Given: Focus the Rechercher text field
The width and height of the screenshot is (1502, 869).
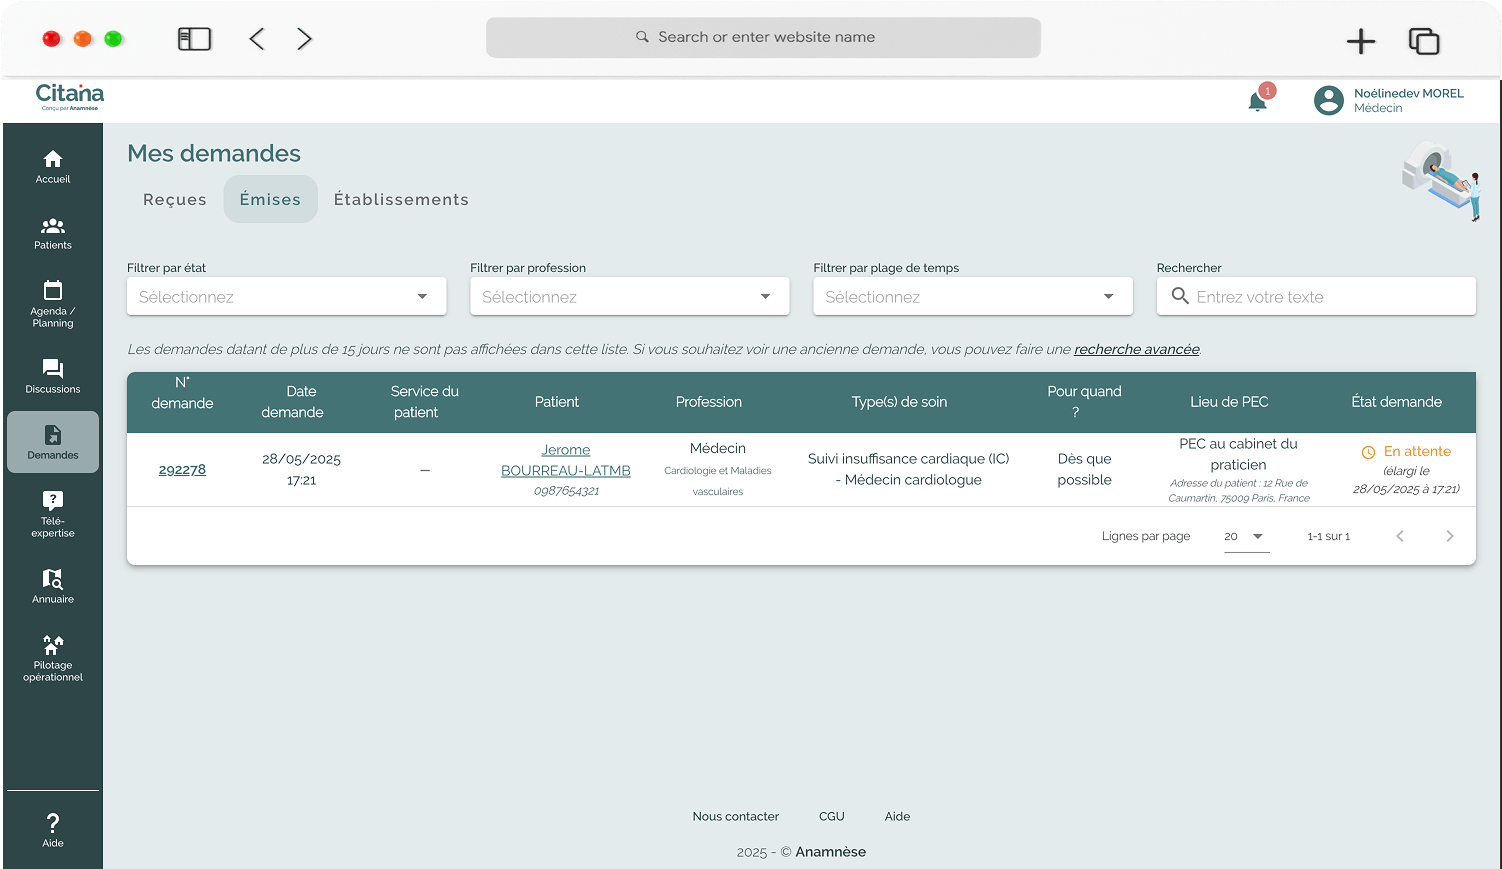Looking at the screenshot, I should [1316, 296].
